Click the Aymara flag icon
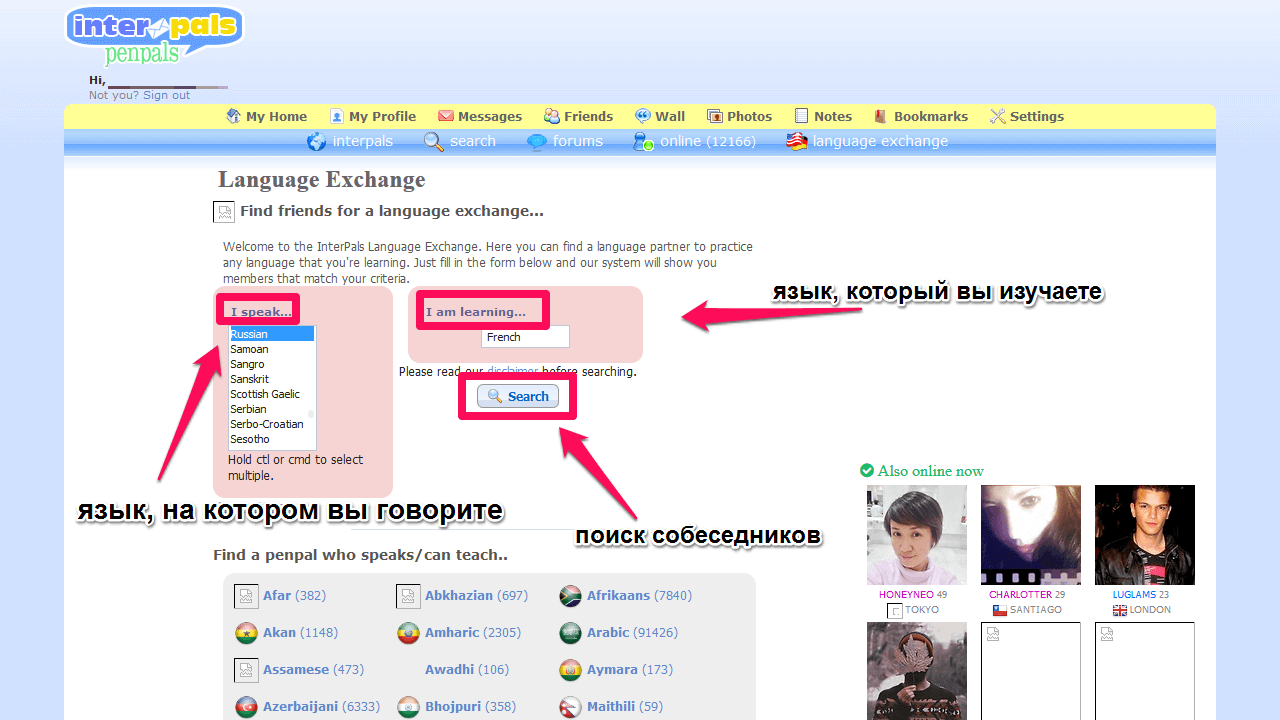The height and width of the screenshot is (720, 1280). (x=571, y=670)
